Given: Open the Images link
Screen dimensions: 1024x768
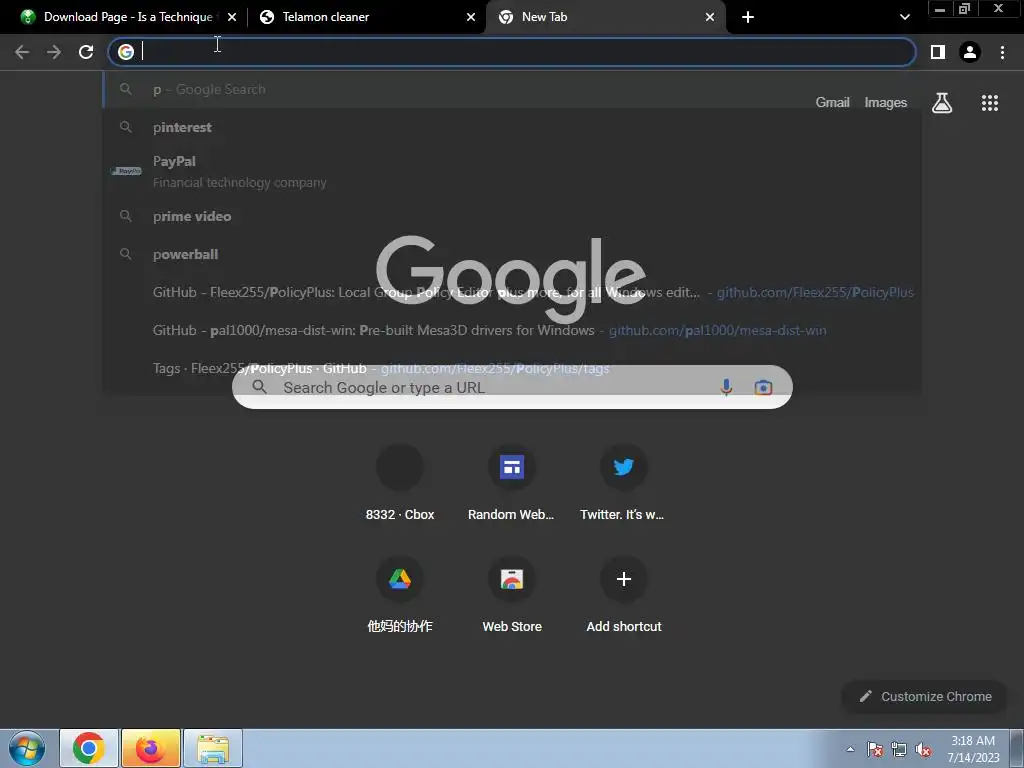Looking at the screenshot, I should point(886,103).
